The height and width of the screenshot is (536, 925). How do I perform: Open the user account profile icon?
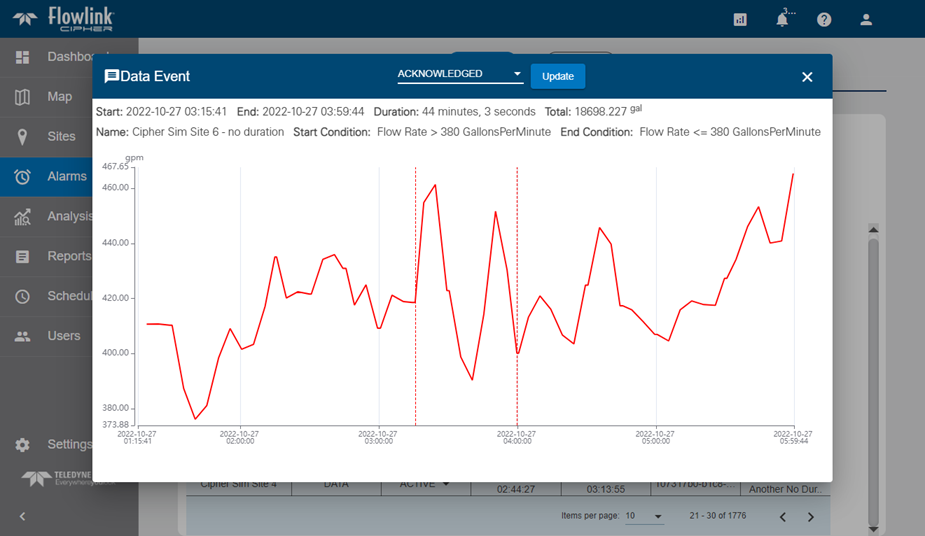click(866, 20)
